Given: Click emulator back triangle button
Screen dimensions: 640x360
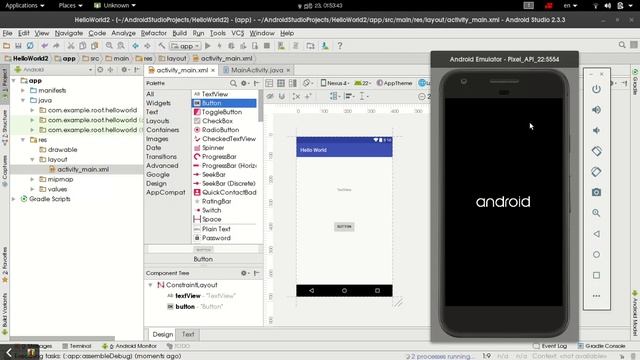Looking at the screenshot, I should 596,234.
